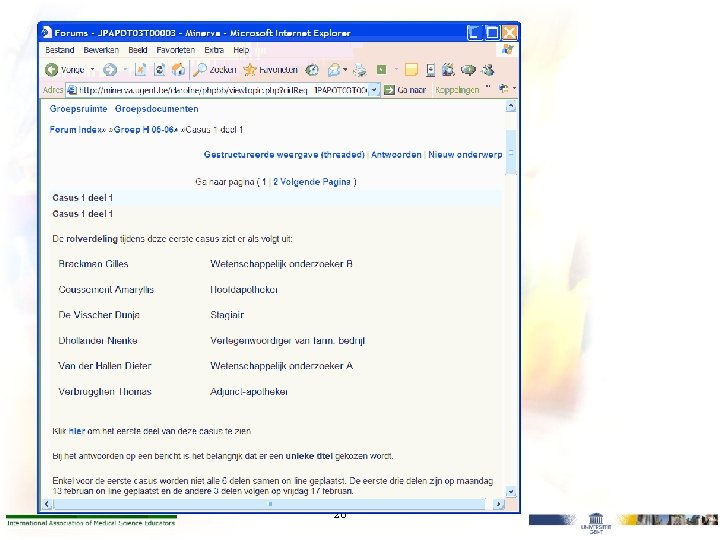Expand the Koppelingen chevron overflow
The image size is (720, 540).
point(488,86)
